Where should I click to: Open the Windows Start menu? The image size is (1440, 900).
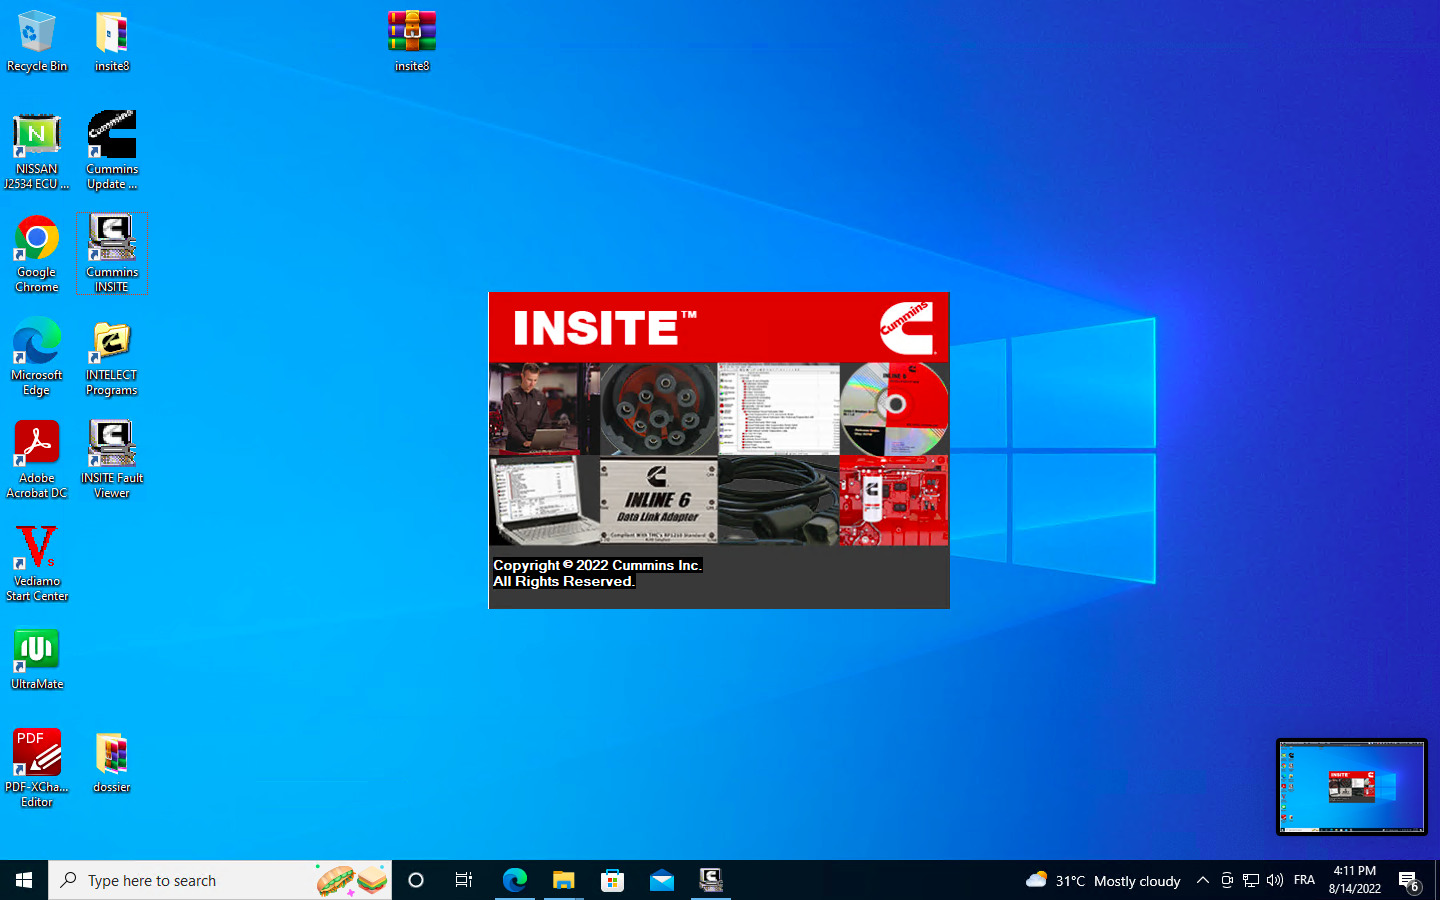point(24,880)
